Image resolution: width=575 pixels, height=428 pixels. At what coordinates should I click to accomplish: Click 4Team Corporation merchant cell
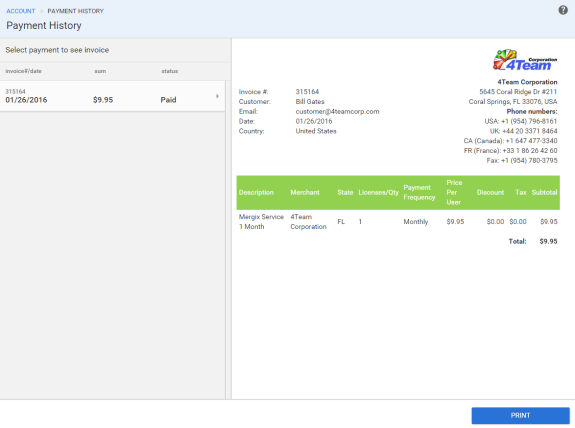tap(308, 222)
